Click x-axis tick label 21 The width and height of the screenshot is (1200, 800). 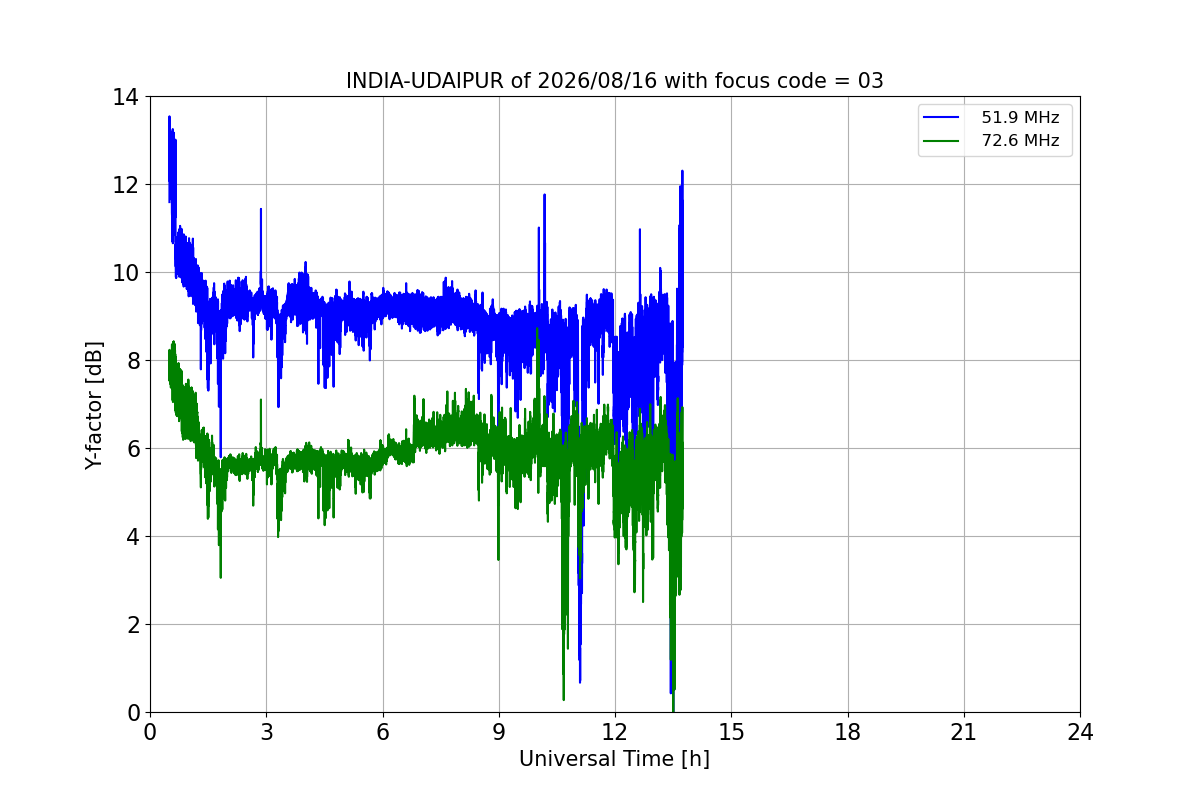point(964,732)
